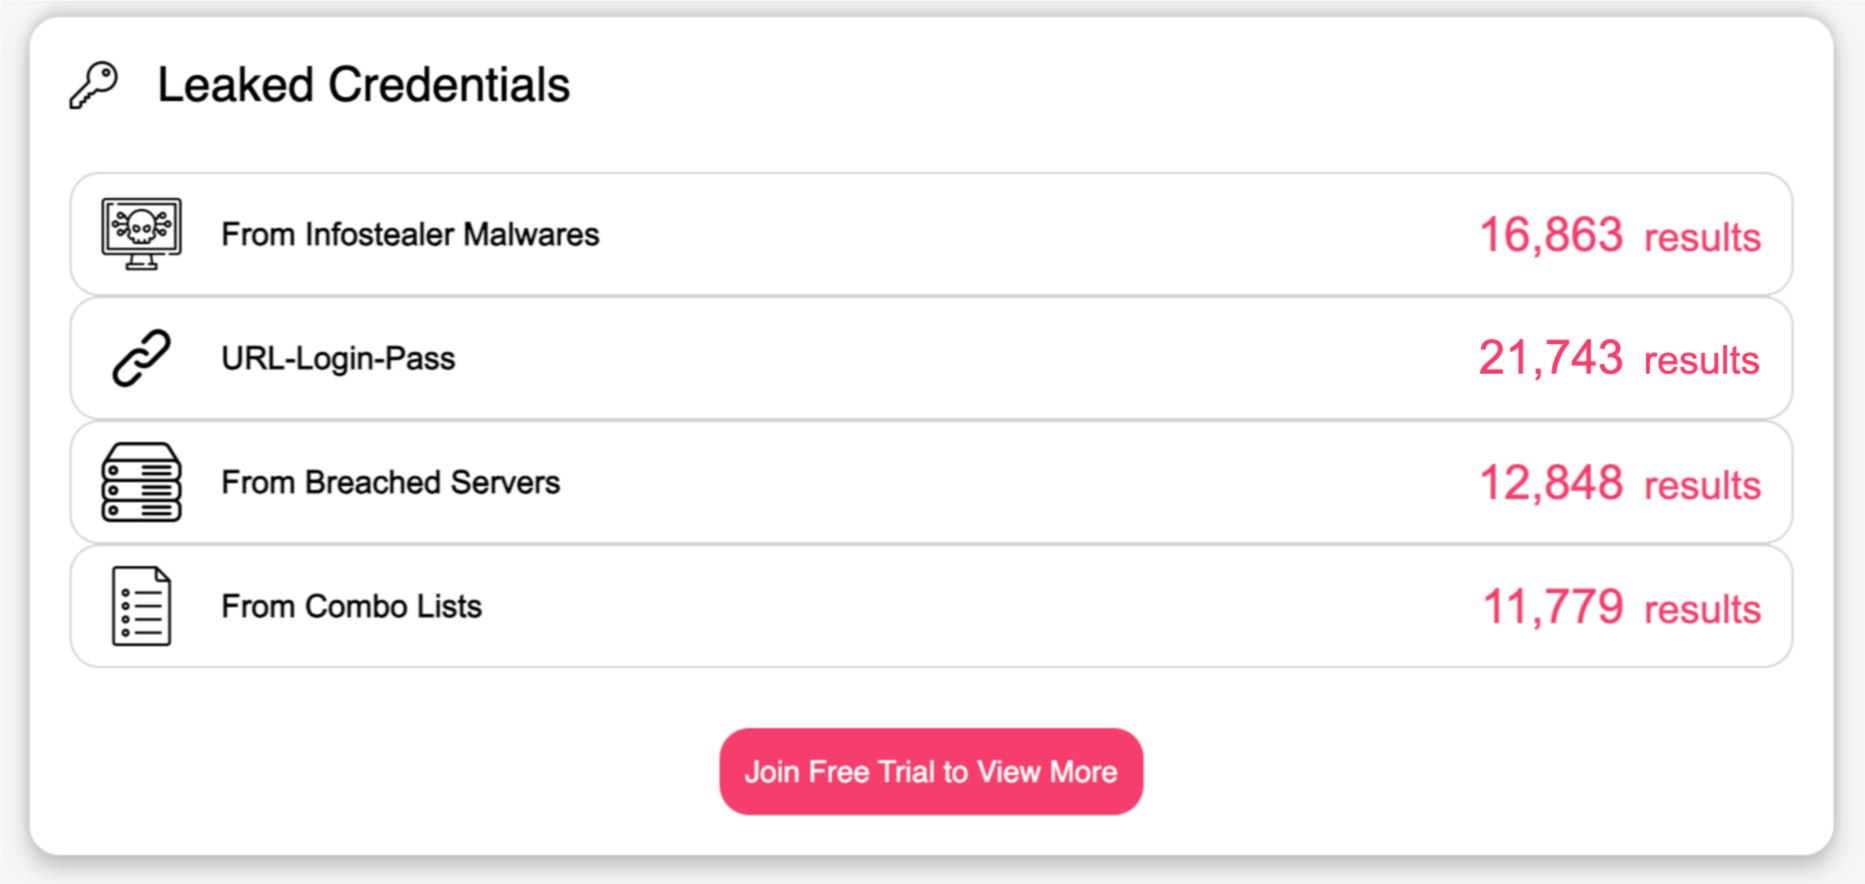This screenshot has width=1865, height=884.
Task: Click the combo lists document icon
Action: coord(141,606)
